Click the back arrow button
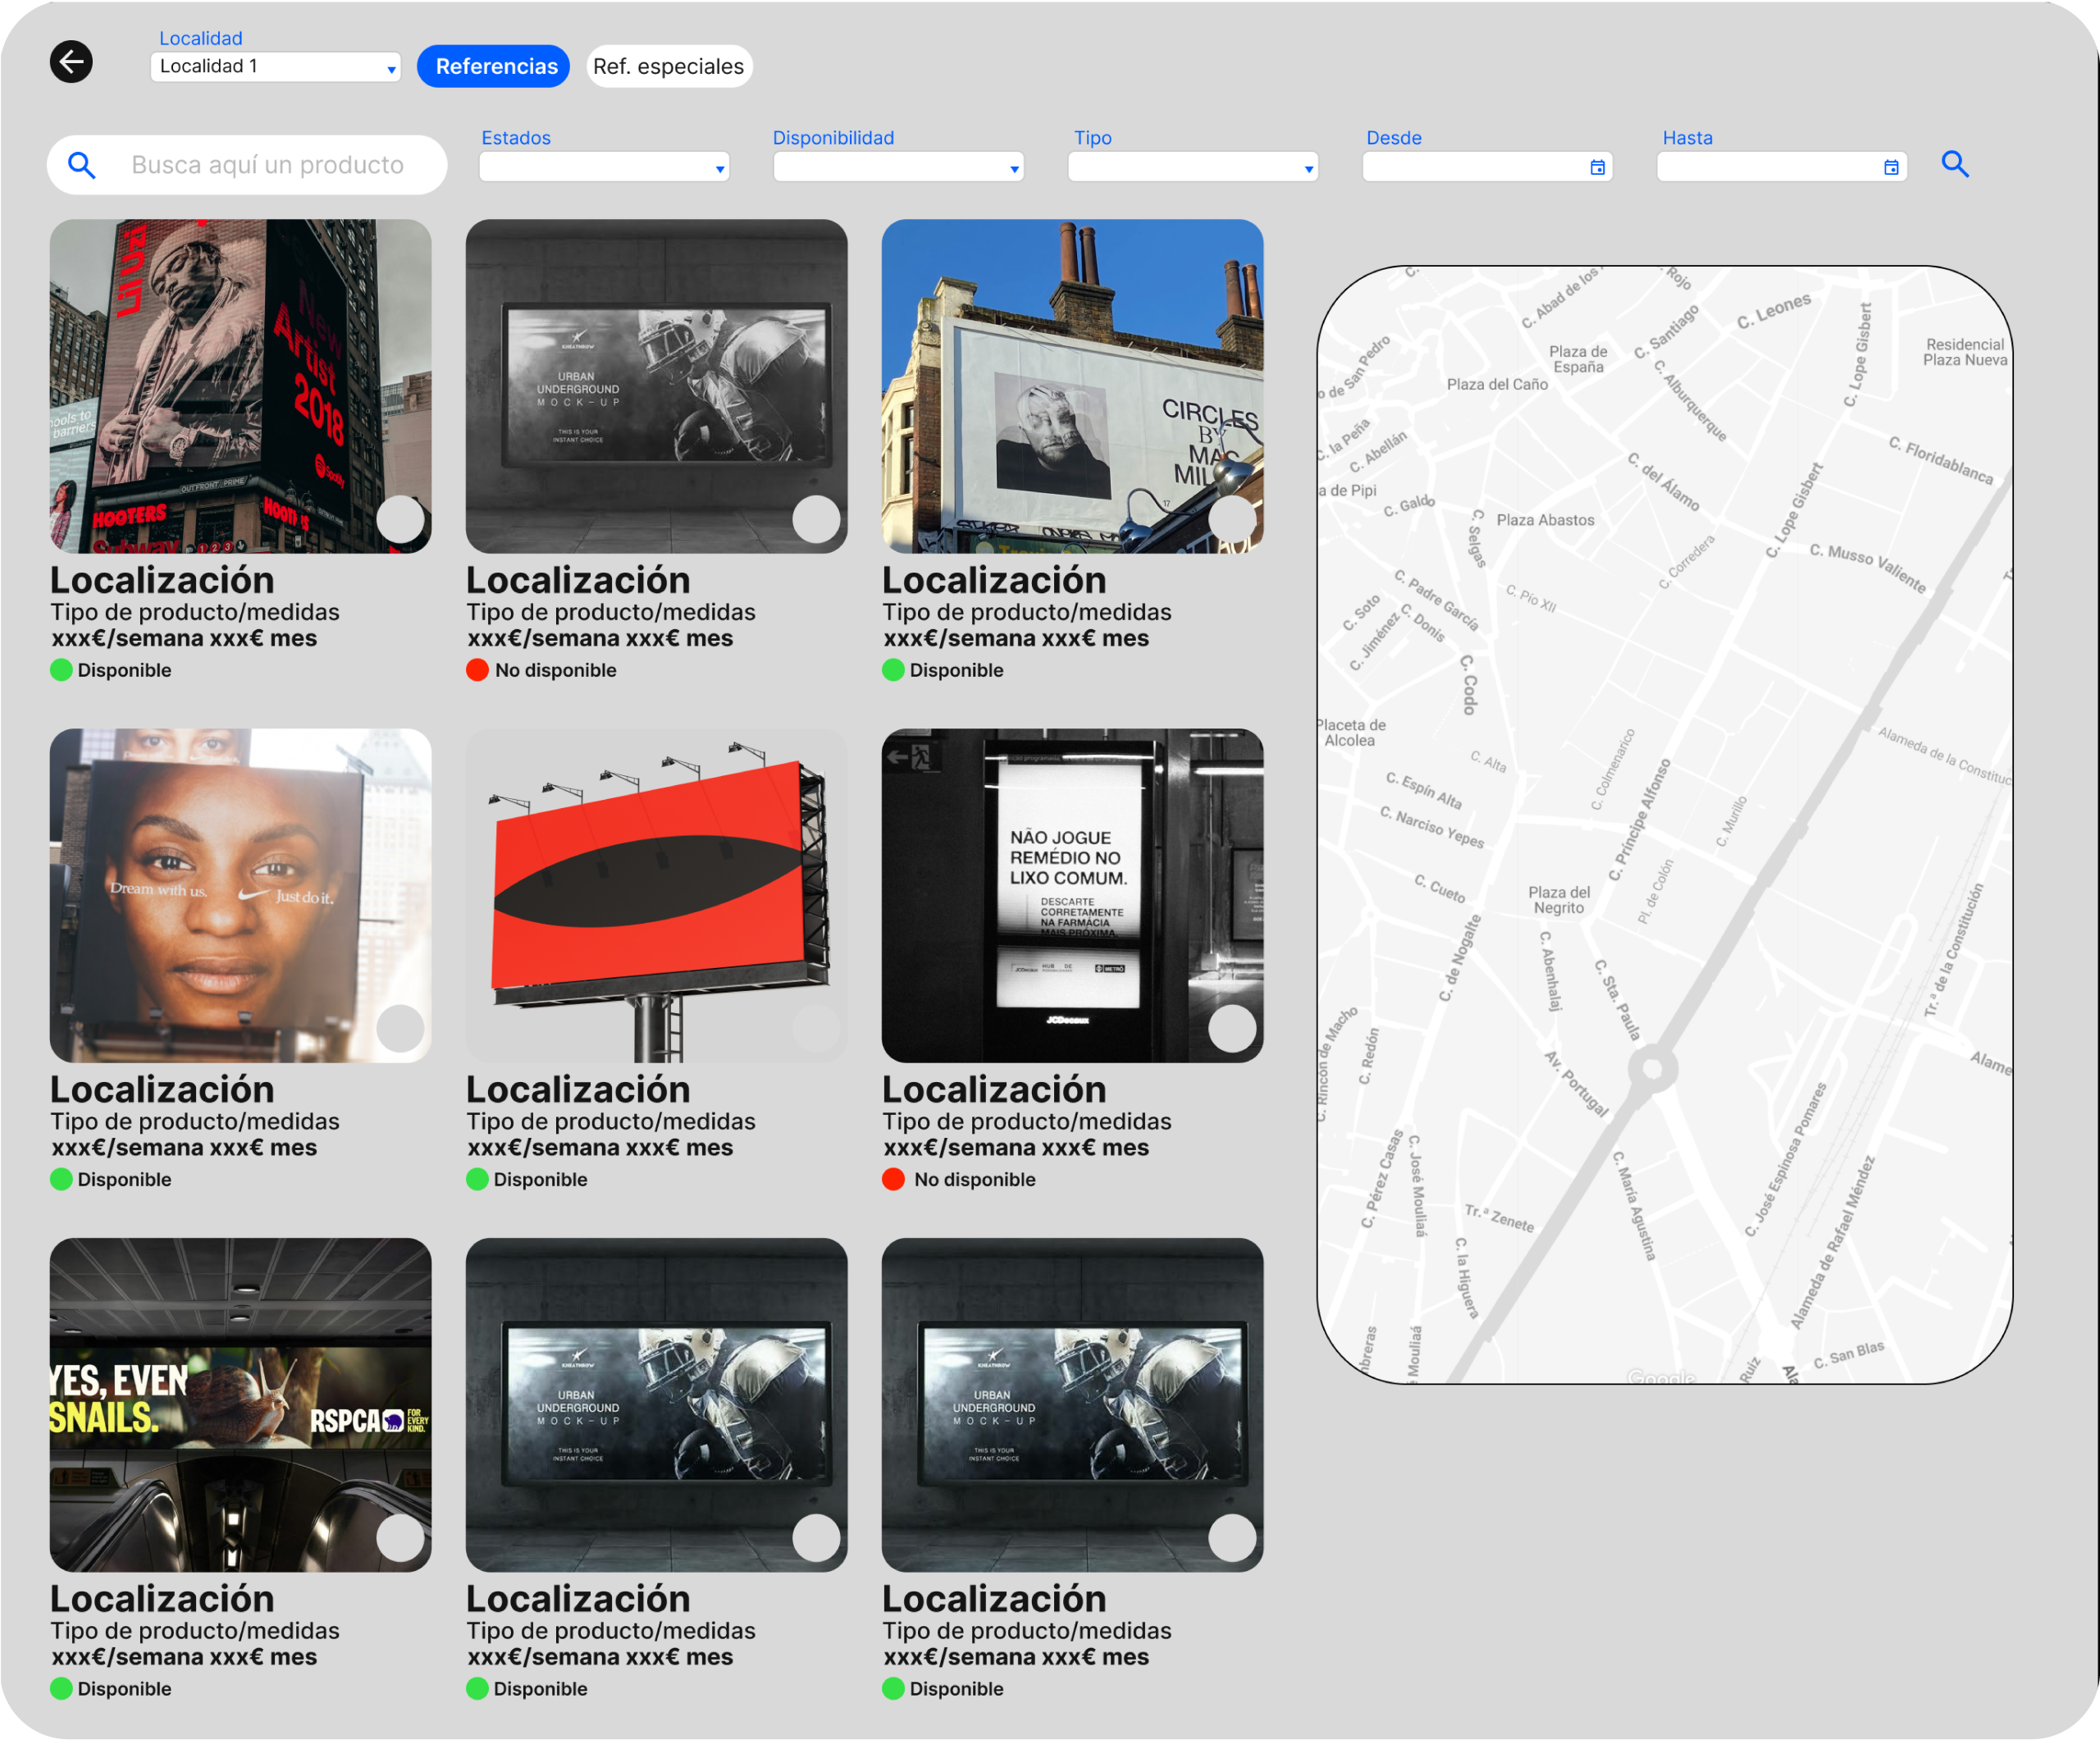This screenshot has width=2100, height=1740. coord(71,62)
